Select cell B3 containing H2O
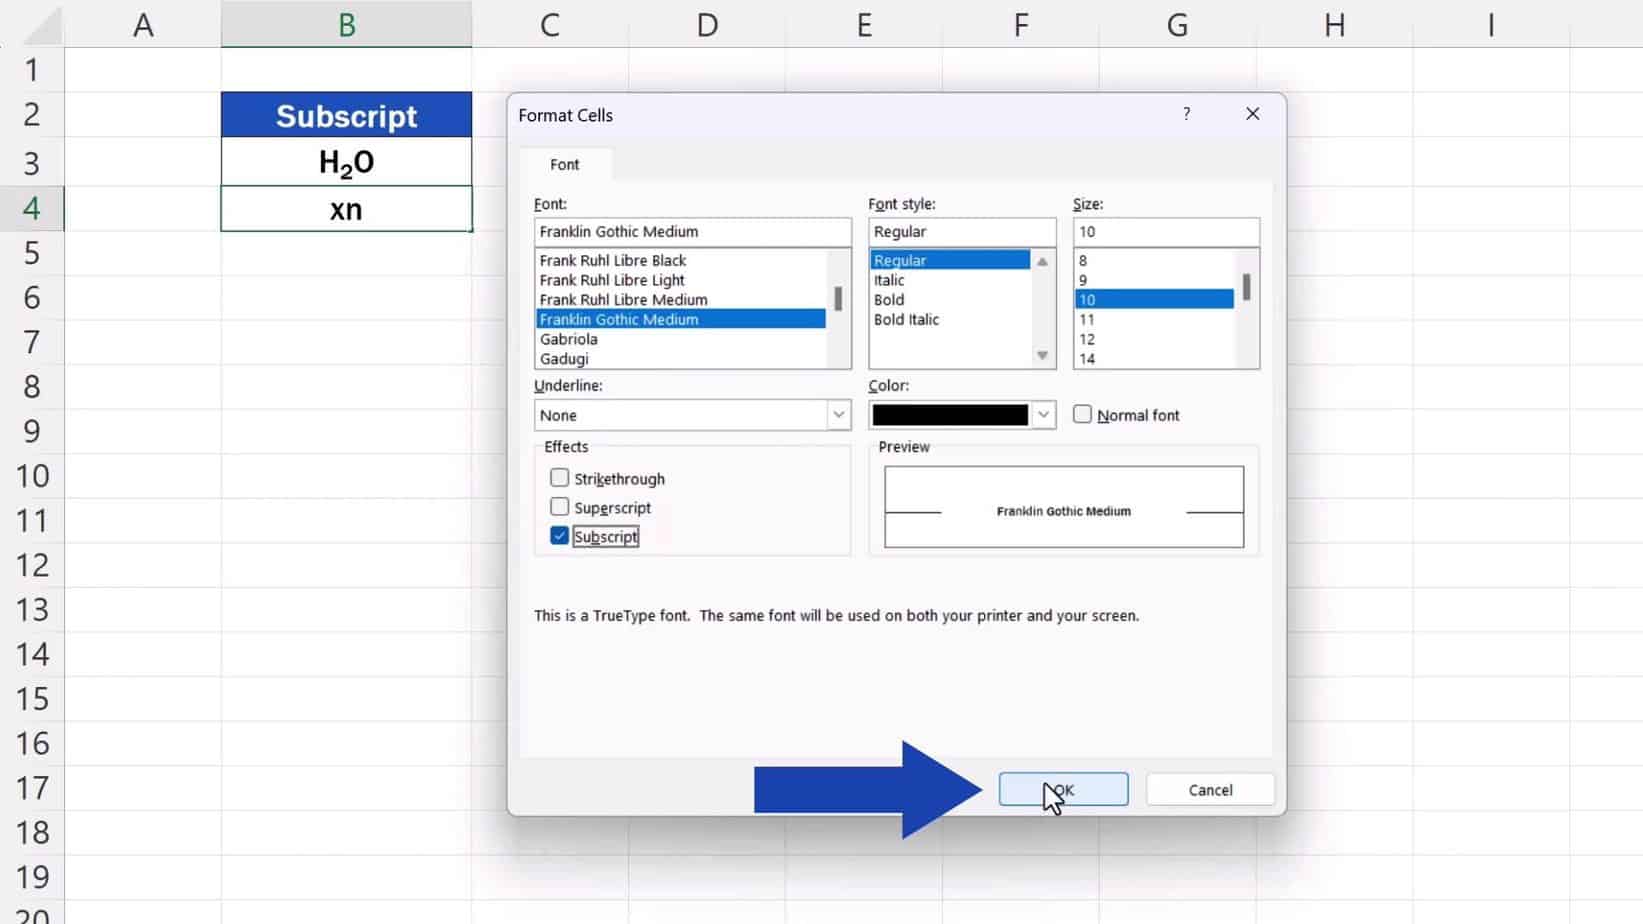1643x924 pixels. pos(345,161)
